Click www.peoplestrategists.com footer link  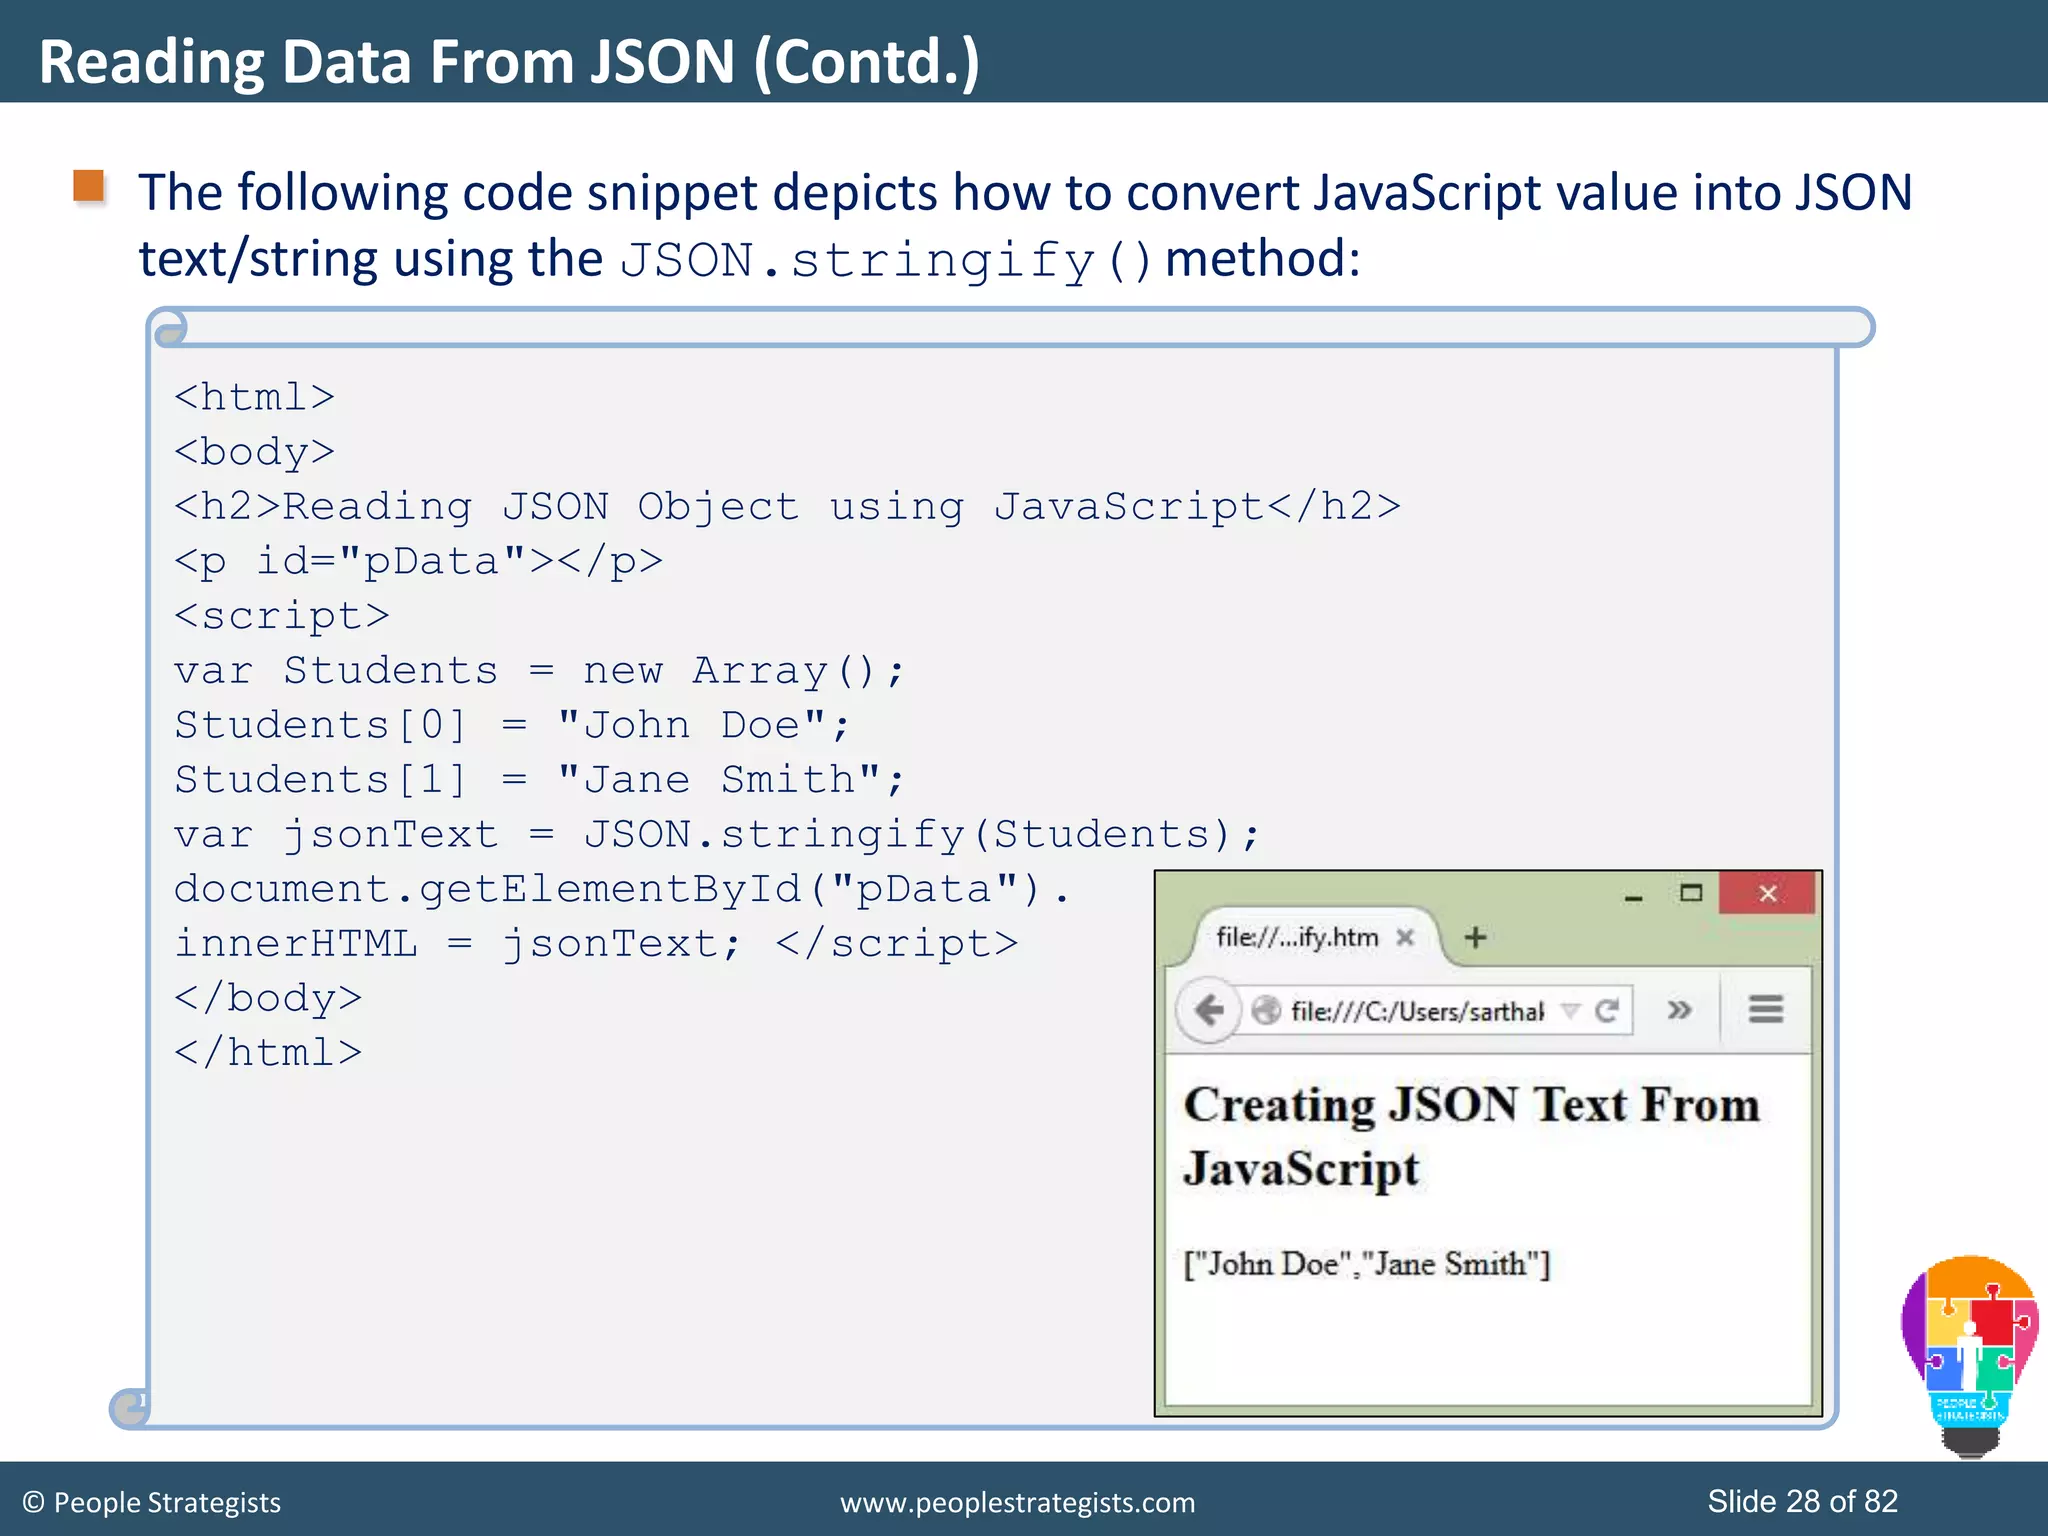click(1017, 1502)
